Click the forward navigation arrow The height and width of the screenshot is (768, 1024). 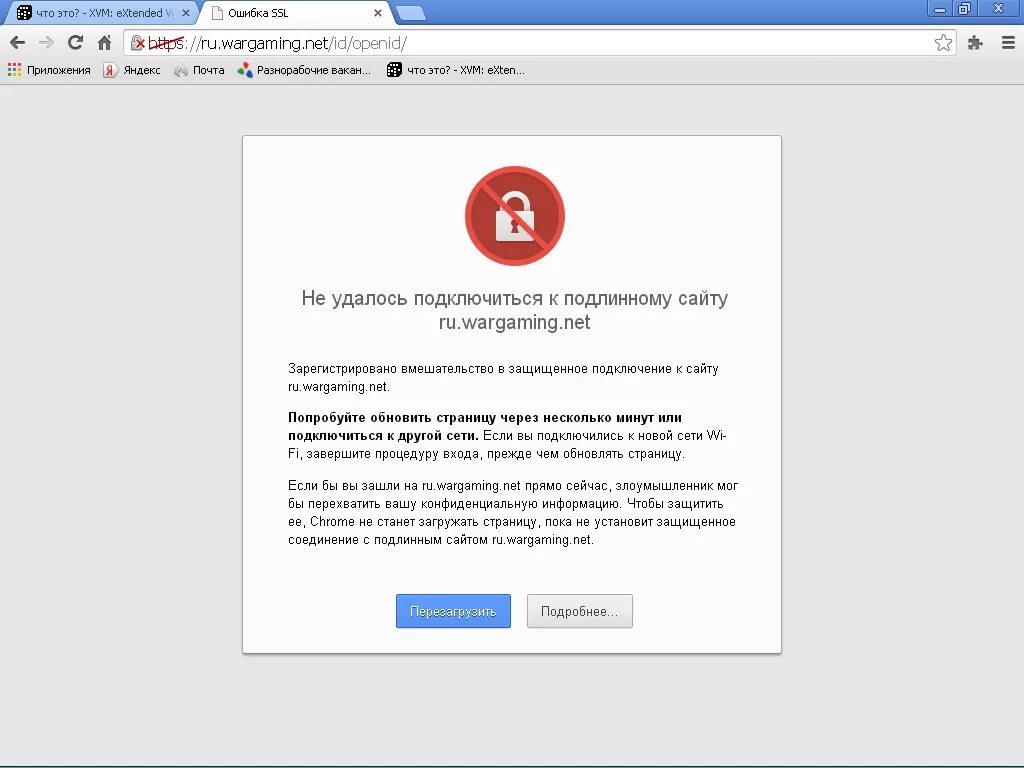pyautogui.click(x=46, y=43)
